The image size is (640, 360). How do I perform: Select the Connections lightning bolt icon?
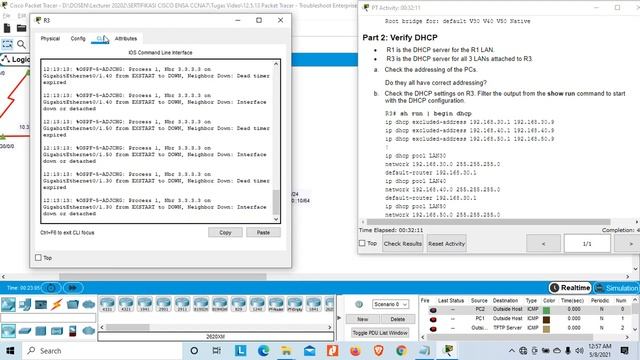click(x=56, y=304)
